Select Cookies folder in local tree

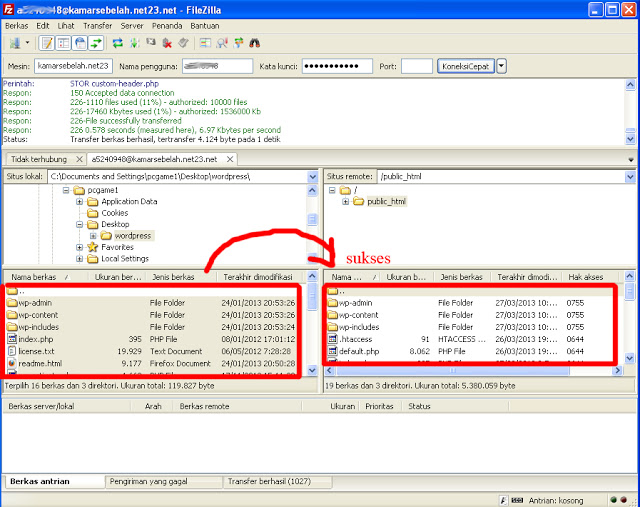pos(114,213)
